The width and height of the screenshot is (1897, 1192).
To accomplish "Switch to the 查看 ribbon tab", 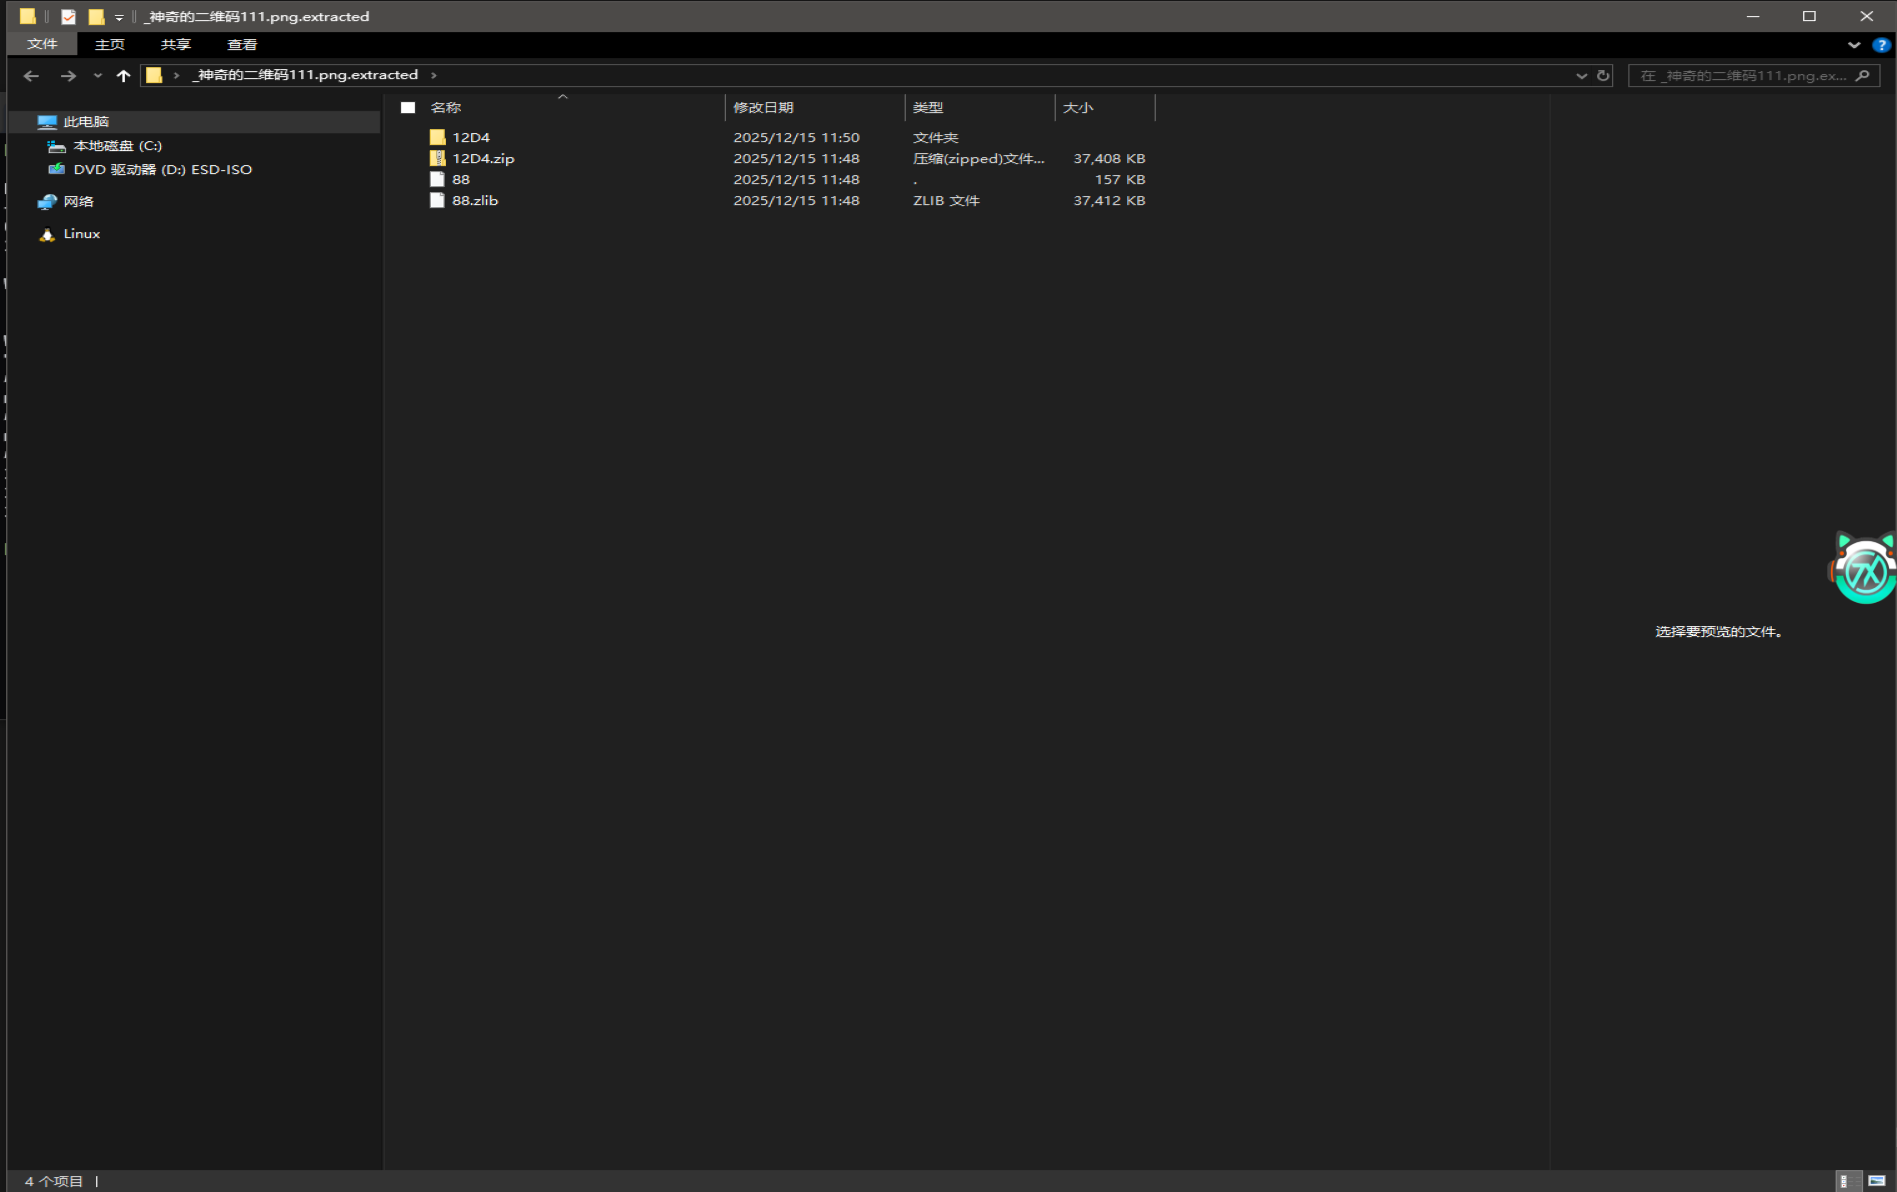I will coord(242,44).
